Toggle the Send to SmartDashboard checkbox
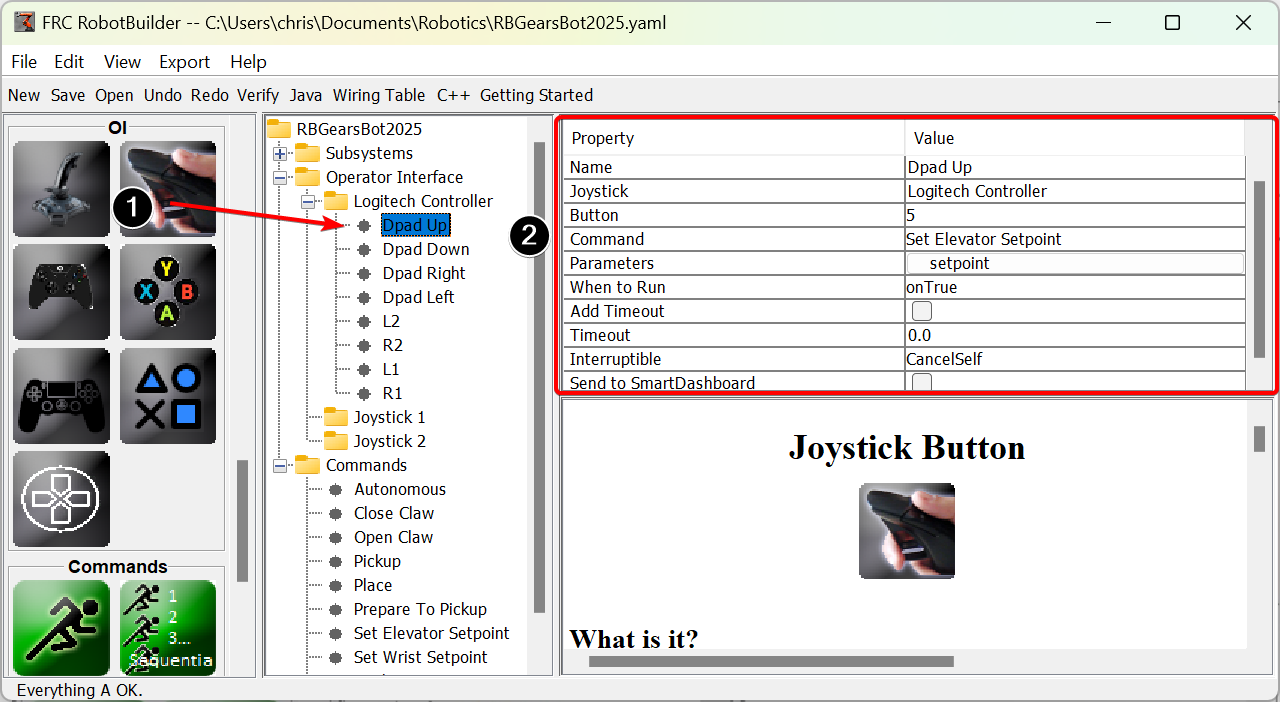The width and height of the screenshot is (1280, 702). [922, 382]
